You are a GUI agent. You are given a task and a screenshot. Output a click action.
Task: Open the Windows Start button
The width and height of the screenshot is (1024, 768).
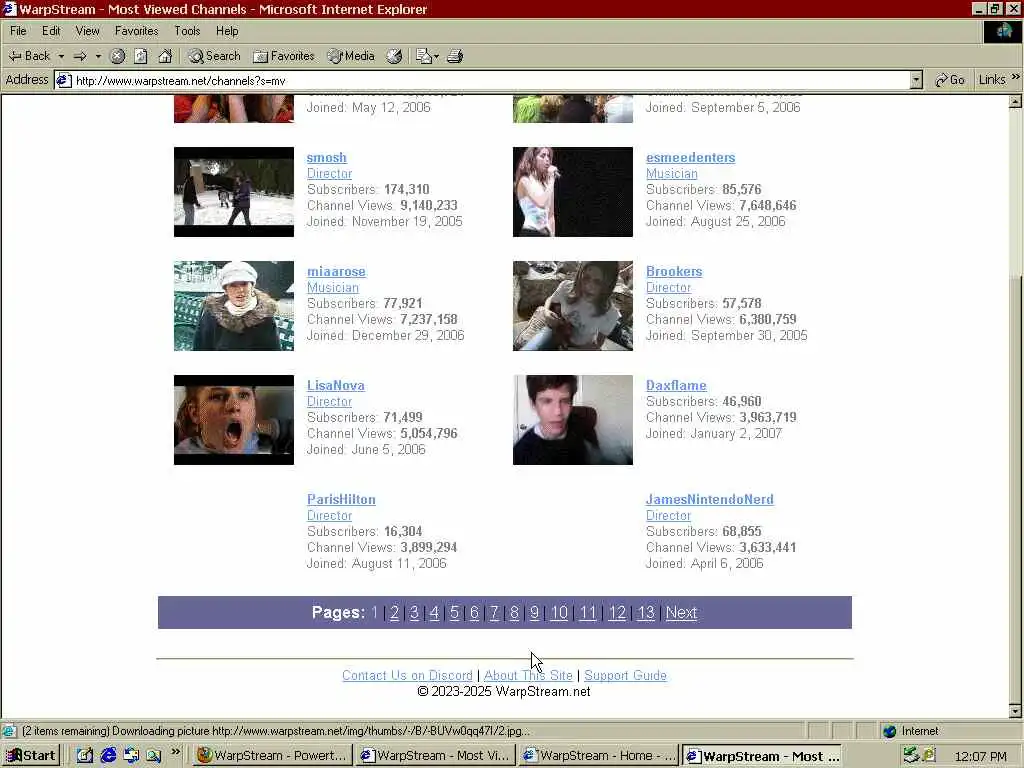pyautogui.click(x=31, y=756)
